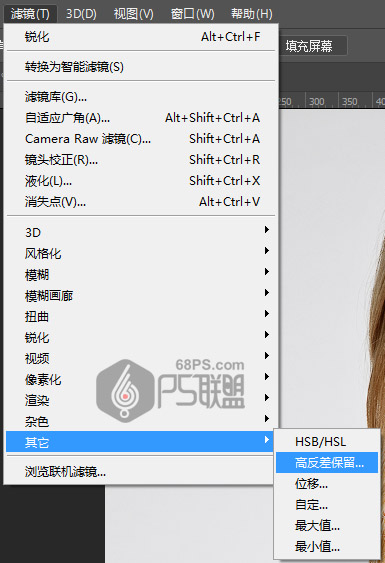Select 位移... filter
385x563 pixels.
(x=327, y=484)
